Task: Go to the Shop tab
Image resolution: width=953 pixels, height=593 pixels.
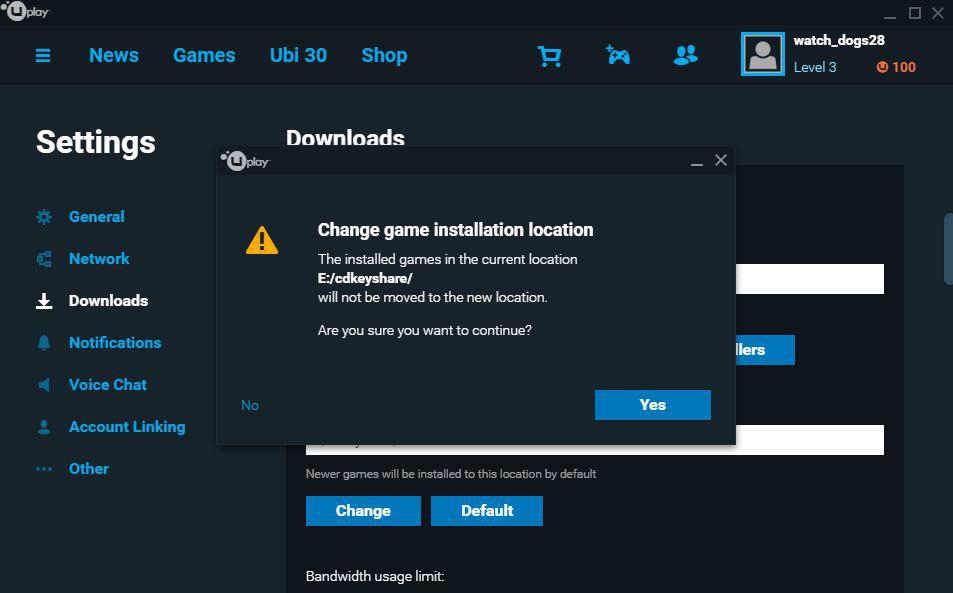Action: 384,56
